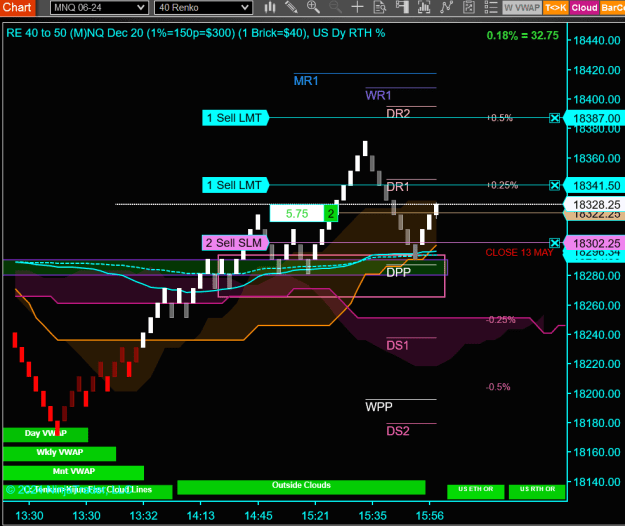Click the 18341.50 order price tag
625x526 pixels.
pos(596,186)
